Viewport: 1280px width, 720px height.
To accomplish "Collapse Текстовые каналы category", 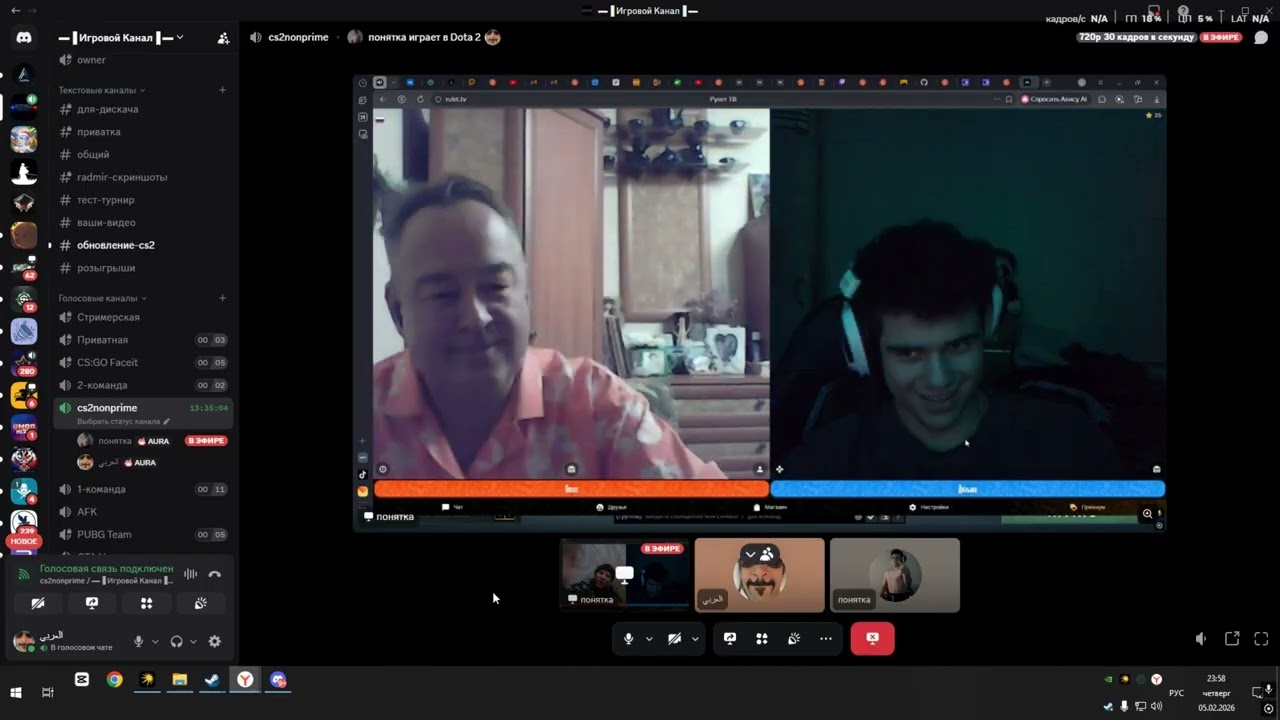I will pos(102,90).
